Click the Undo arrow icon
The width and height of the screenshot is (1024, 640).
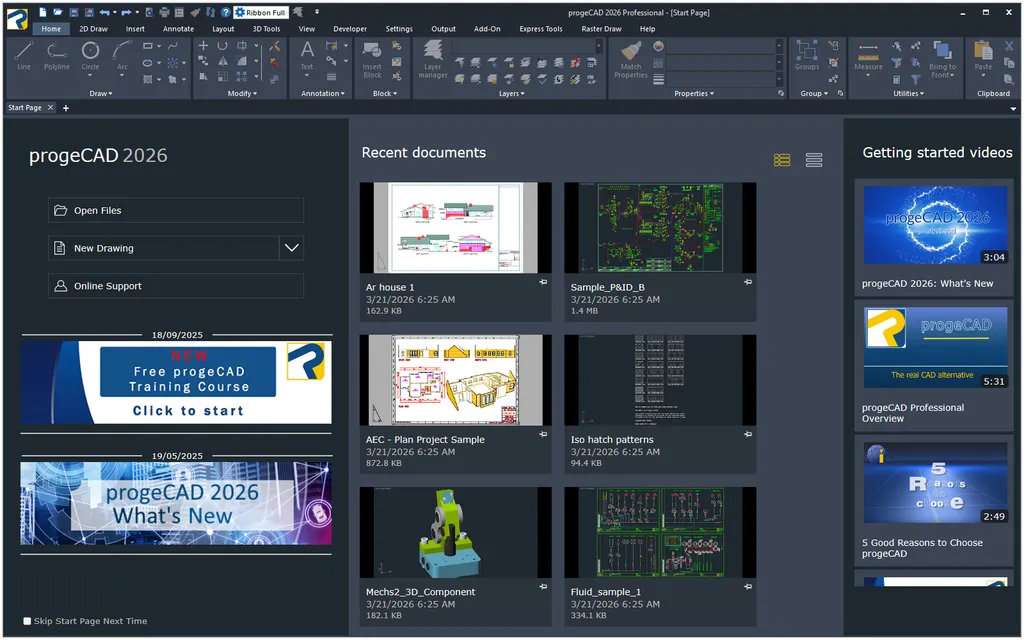[x=104, y=12]
